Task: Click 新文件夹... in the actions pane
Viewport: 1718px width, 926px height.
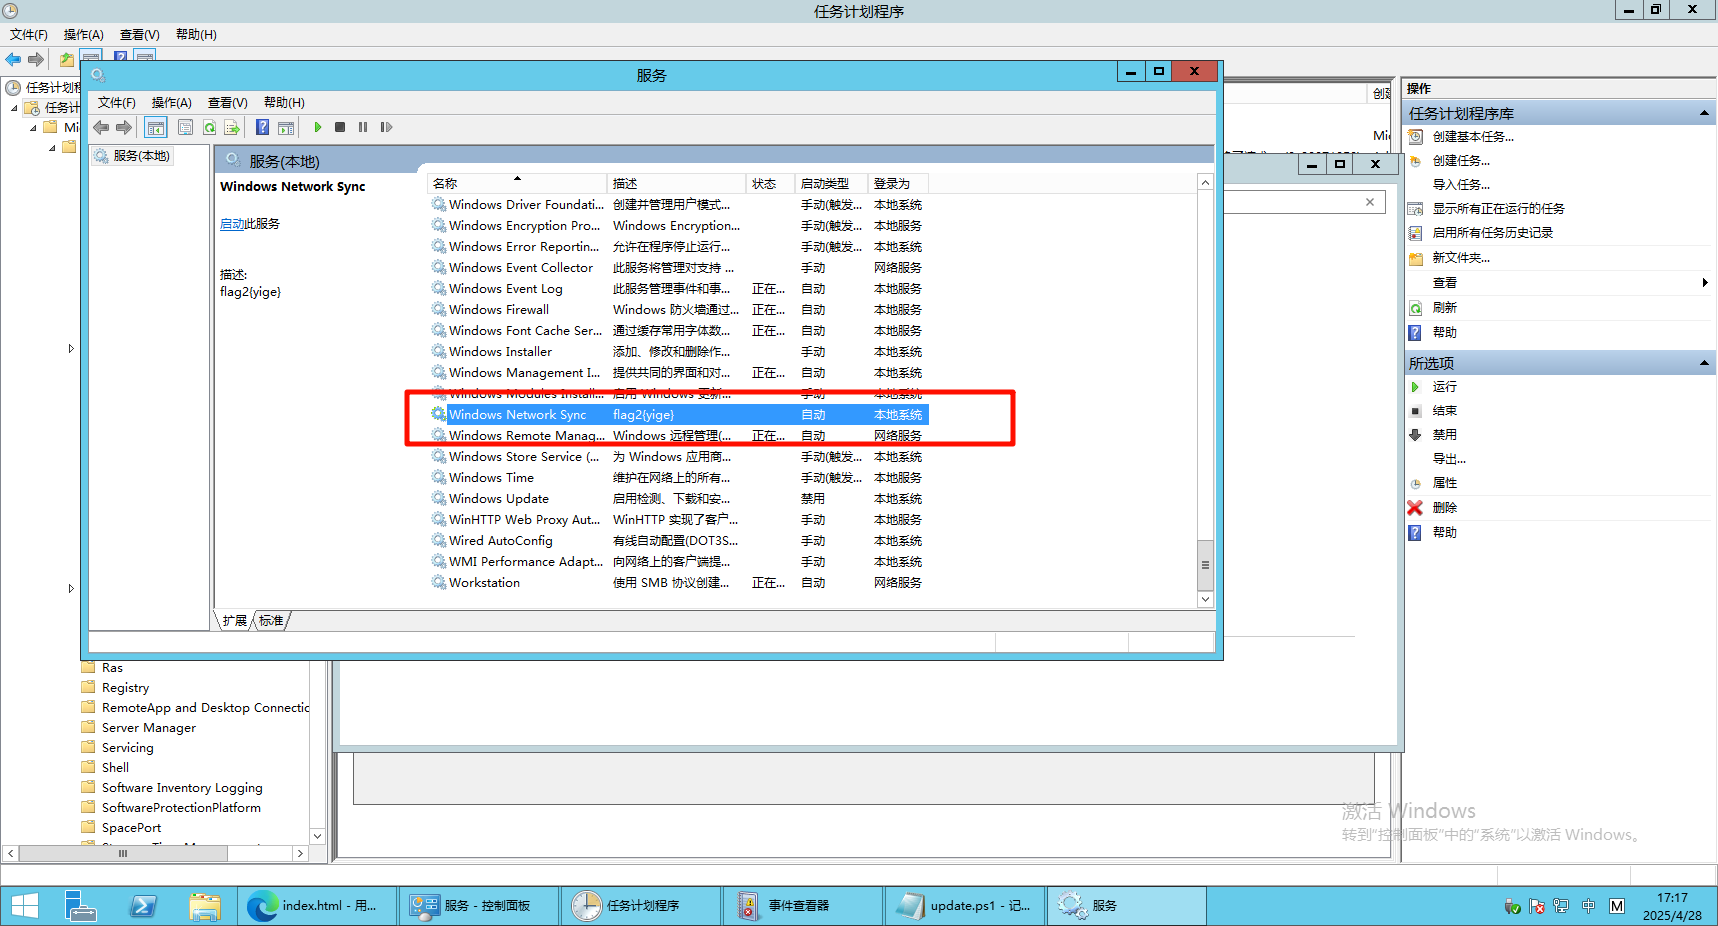Action: (x=1461, y=258)
